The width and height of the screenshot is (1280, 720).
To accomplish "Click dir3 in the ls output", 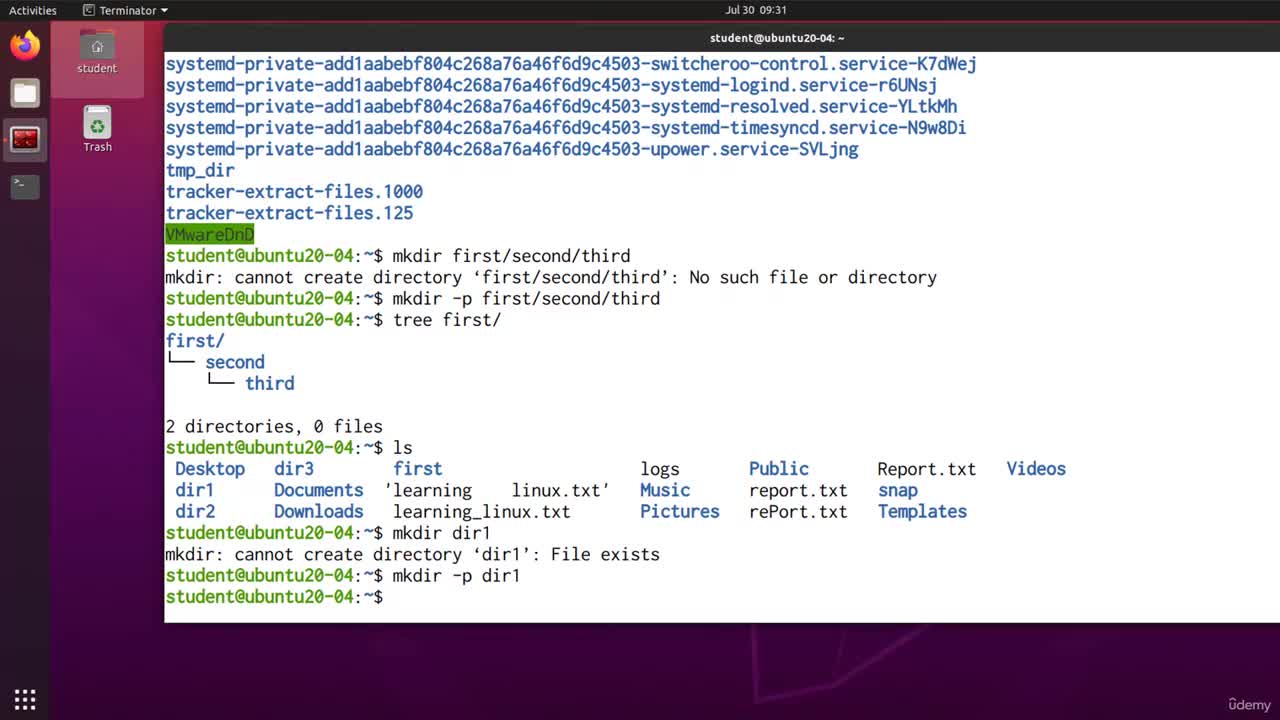I will [294, 469].
